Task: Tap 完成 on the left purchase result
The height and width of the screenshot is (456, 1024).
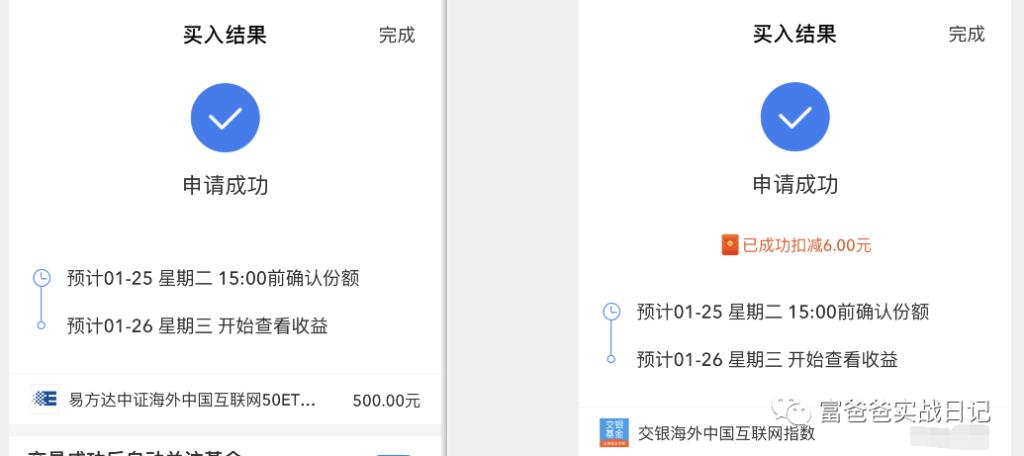Action: (x=396, y=35)
